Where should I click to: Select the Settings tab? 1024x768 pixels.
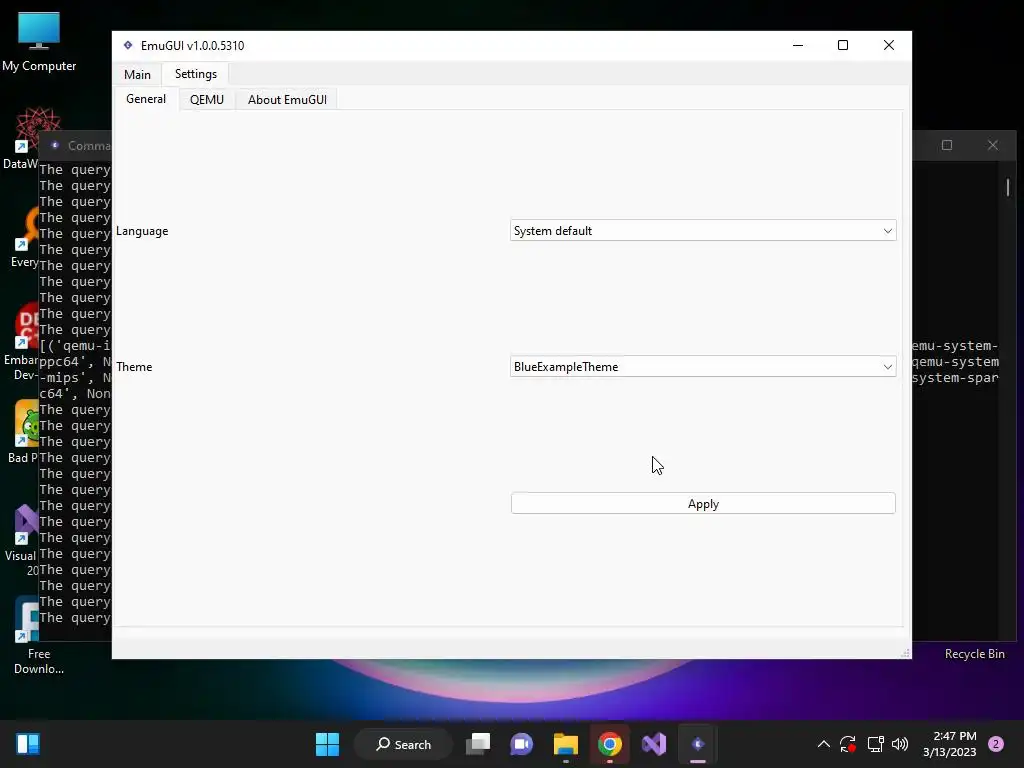[x=195, y=74]
